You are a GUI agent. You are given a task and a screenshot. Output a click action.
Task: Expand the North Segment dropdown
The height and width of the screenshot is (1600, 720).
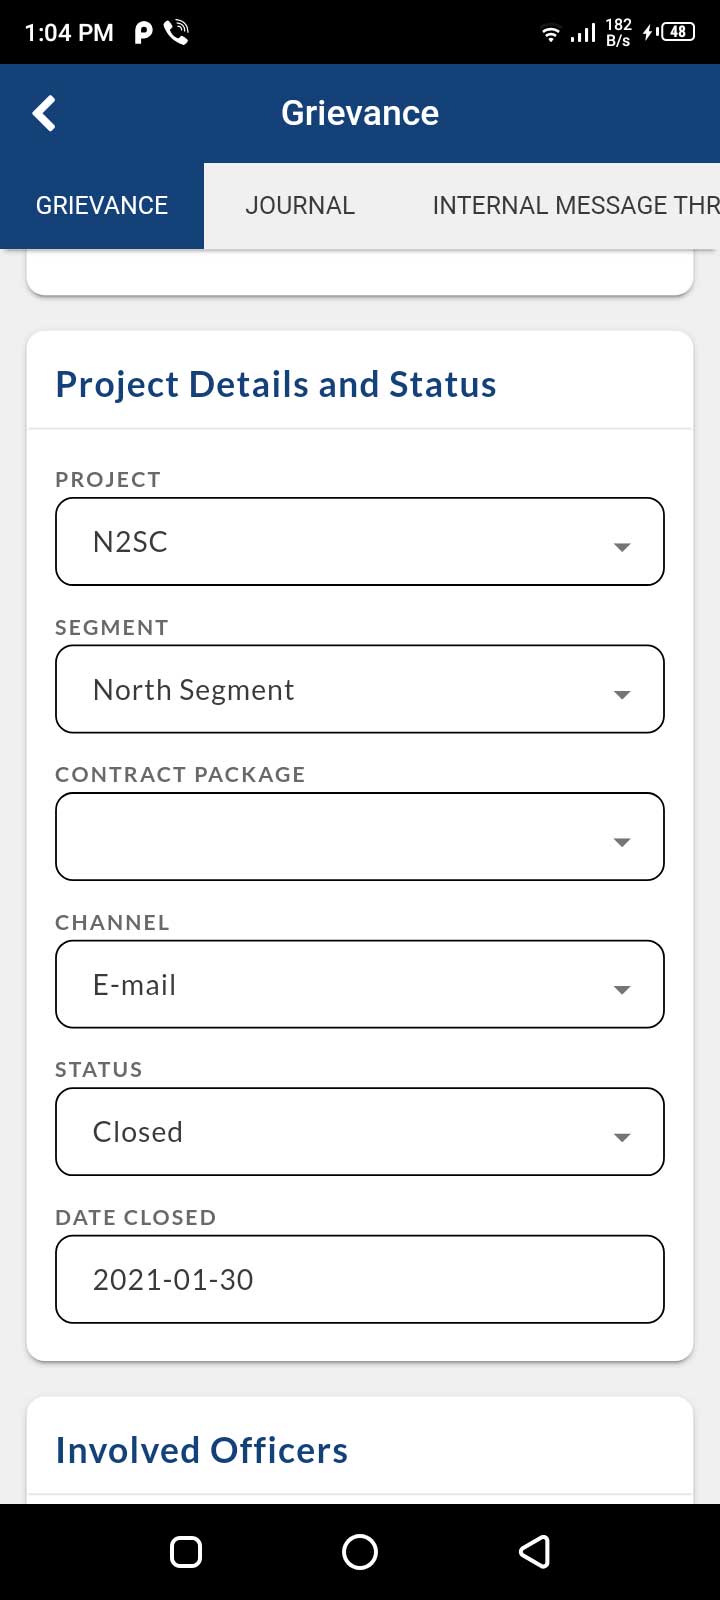pos(360,689)
